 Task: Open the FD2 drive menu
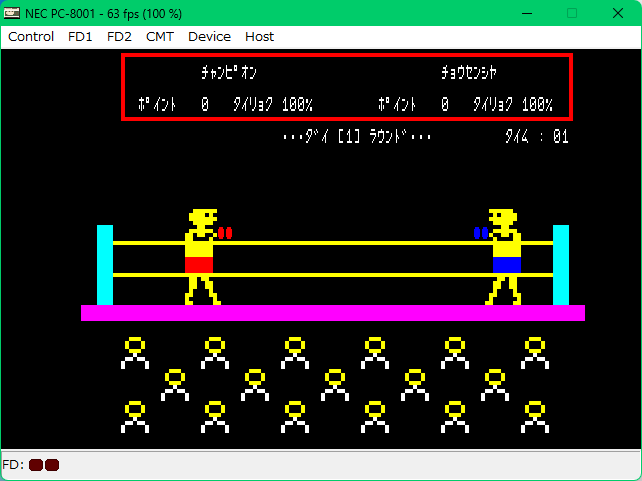119,36
